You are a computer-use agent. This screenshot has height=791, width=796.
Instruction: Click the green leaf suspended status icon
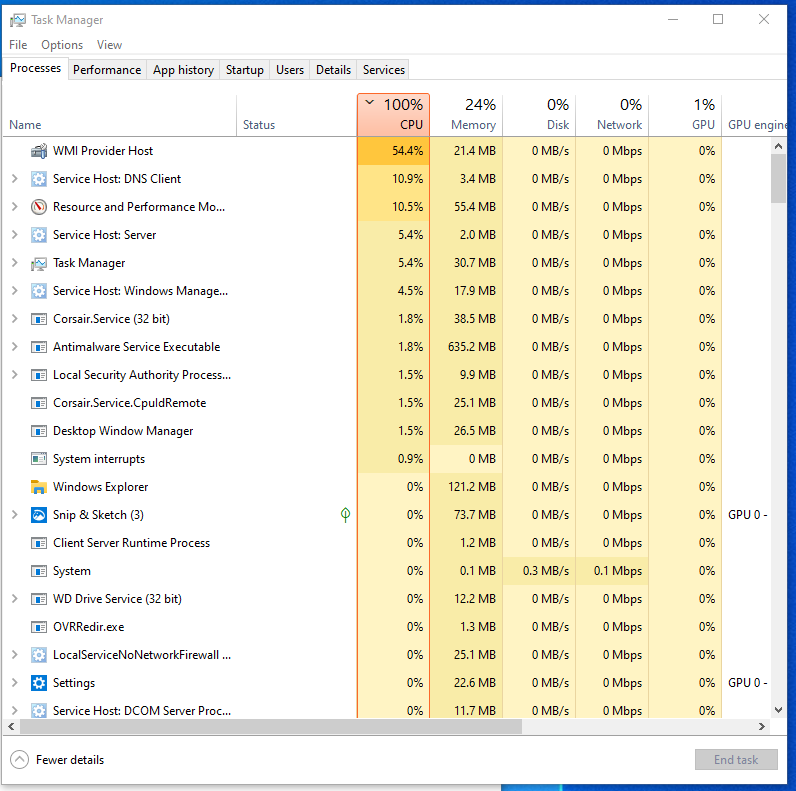(x=345, y=515)
